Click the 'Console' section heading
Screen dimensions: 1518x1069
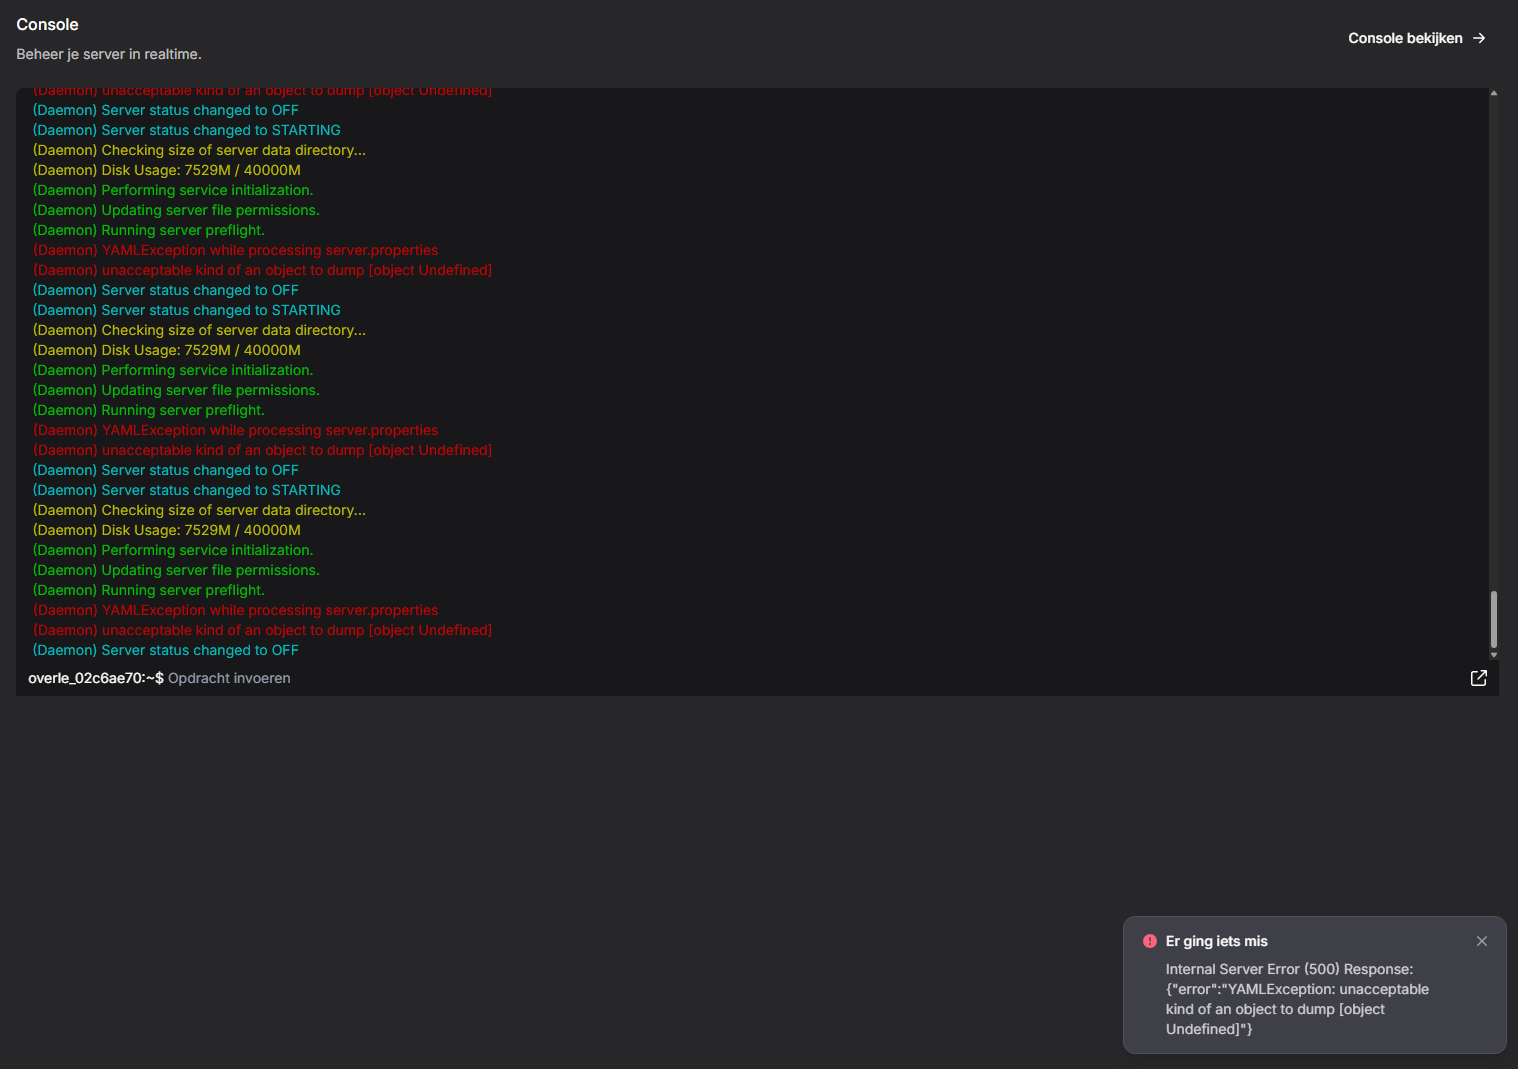47,24
